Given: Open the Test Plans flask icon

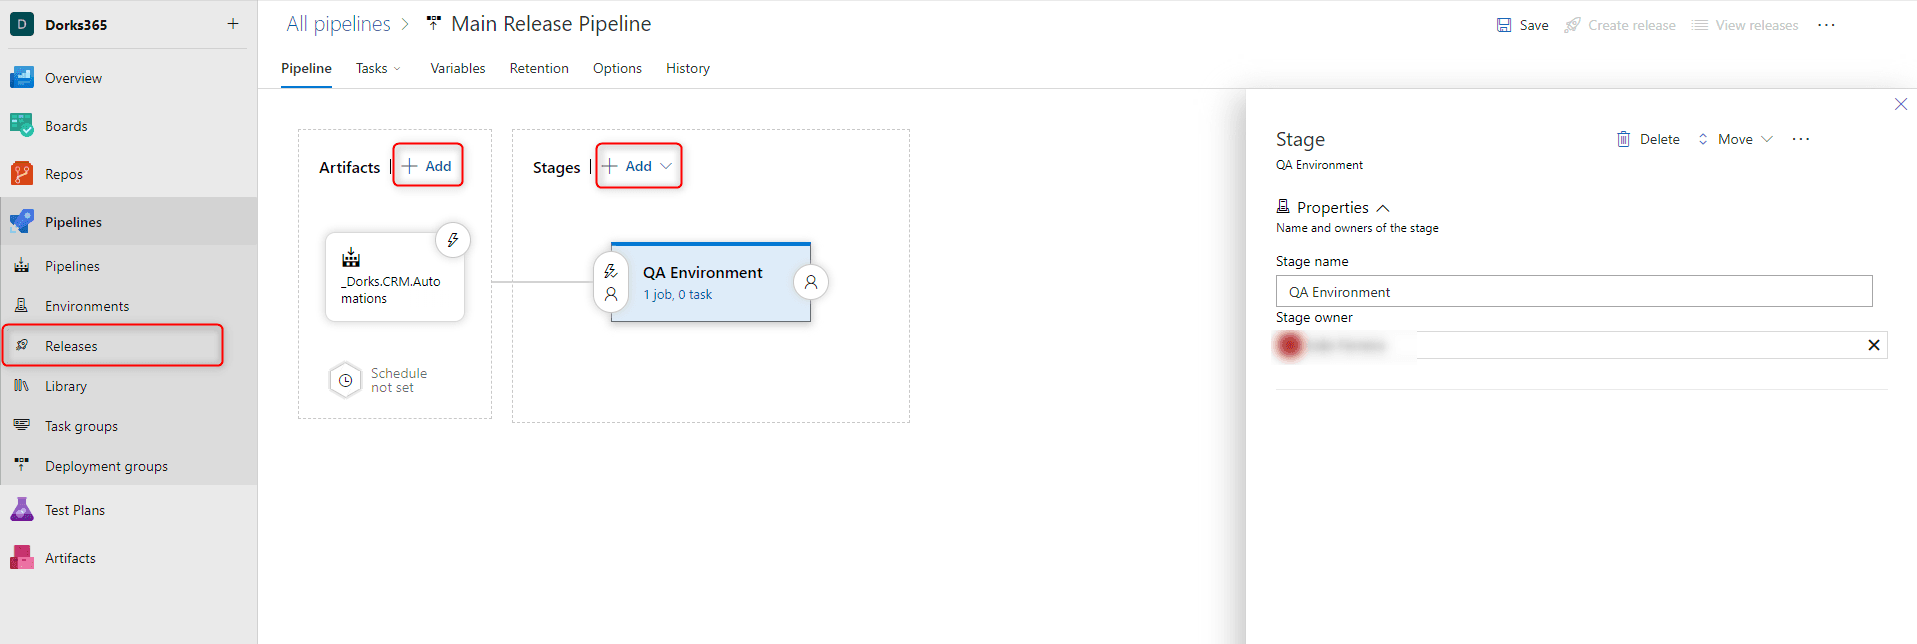Looking at the screenshot, I should pos(22,509).
